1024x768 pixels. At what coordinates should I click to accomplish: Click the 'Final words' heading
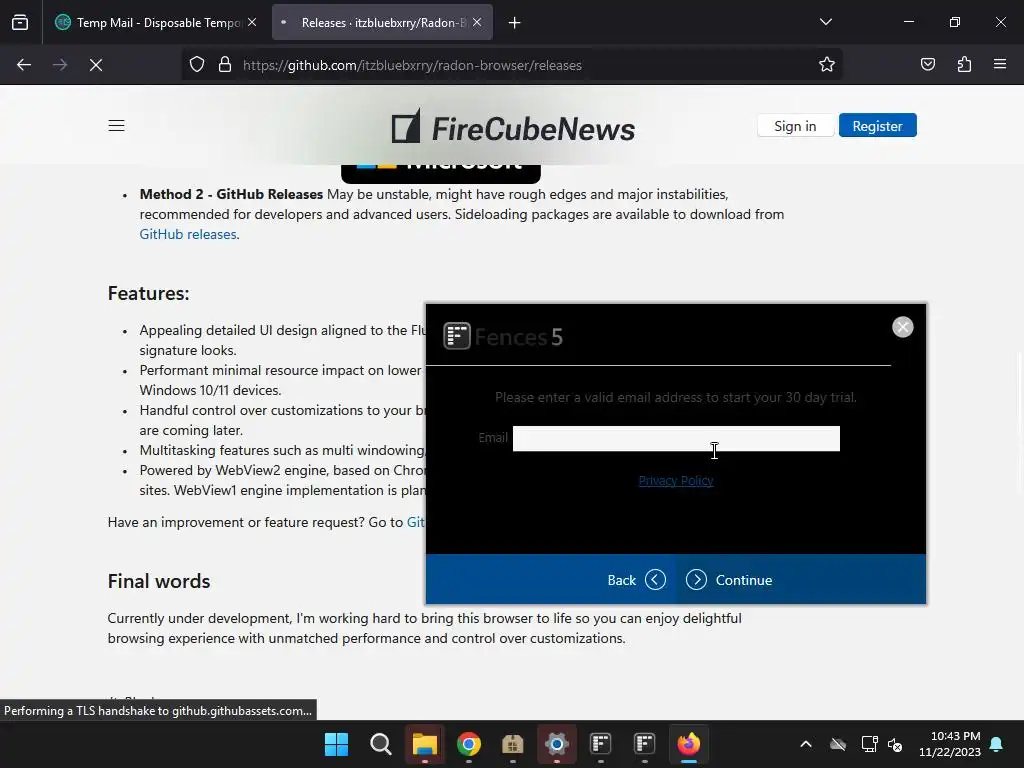159,581
